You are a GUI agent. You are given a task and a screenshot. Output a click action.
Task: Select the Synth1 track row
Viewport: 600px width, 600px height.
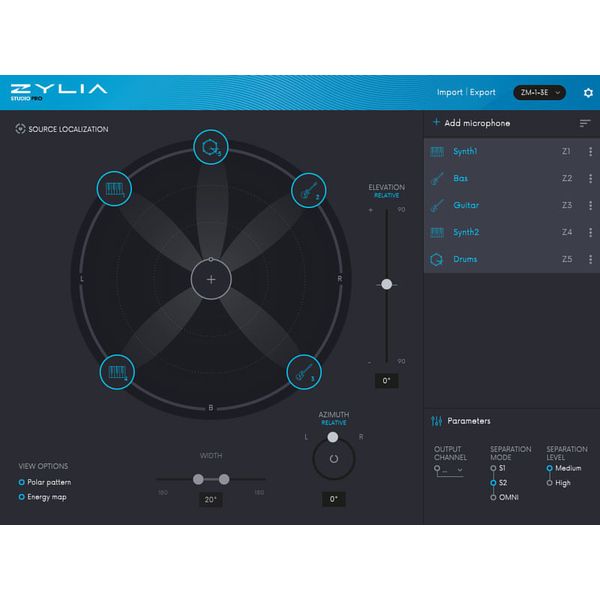pos(512,152)
